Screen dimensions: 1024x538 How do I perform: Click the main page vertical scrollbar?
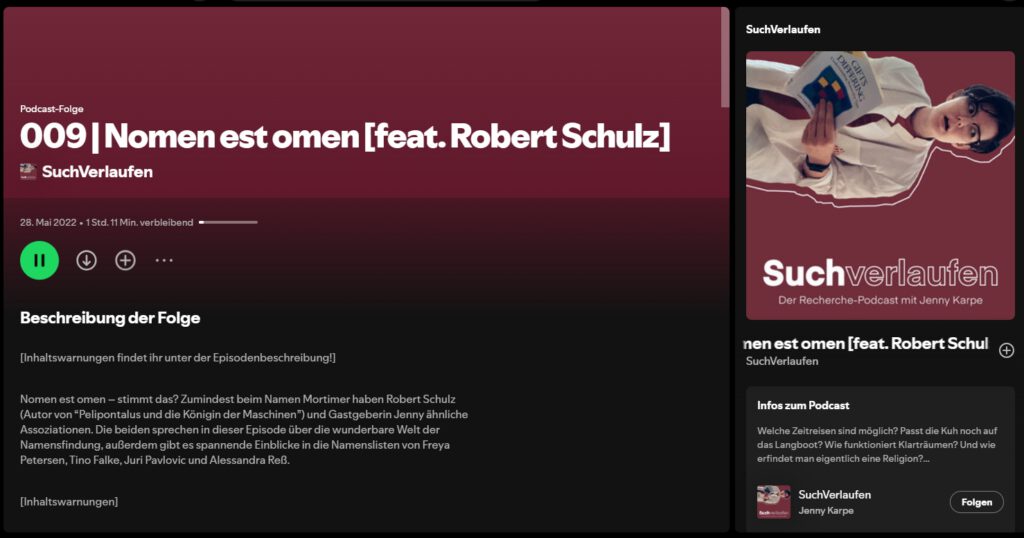[x=725, y=60]
